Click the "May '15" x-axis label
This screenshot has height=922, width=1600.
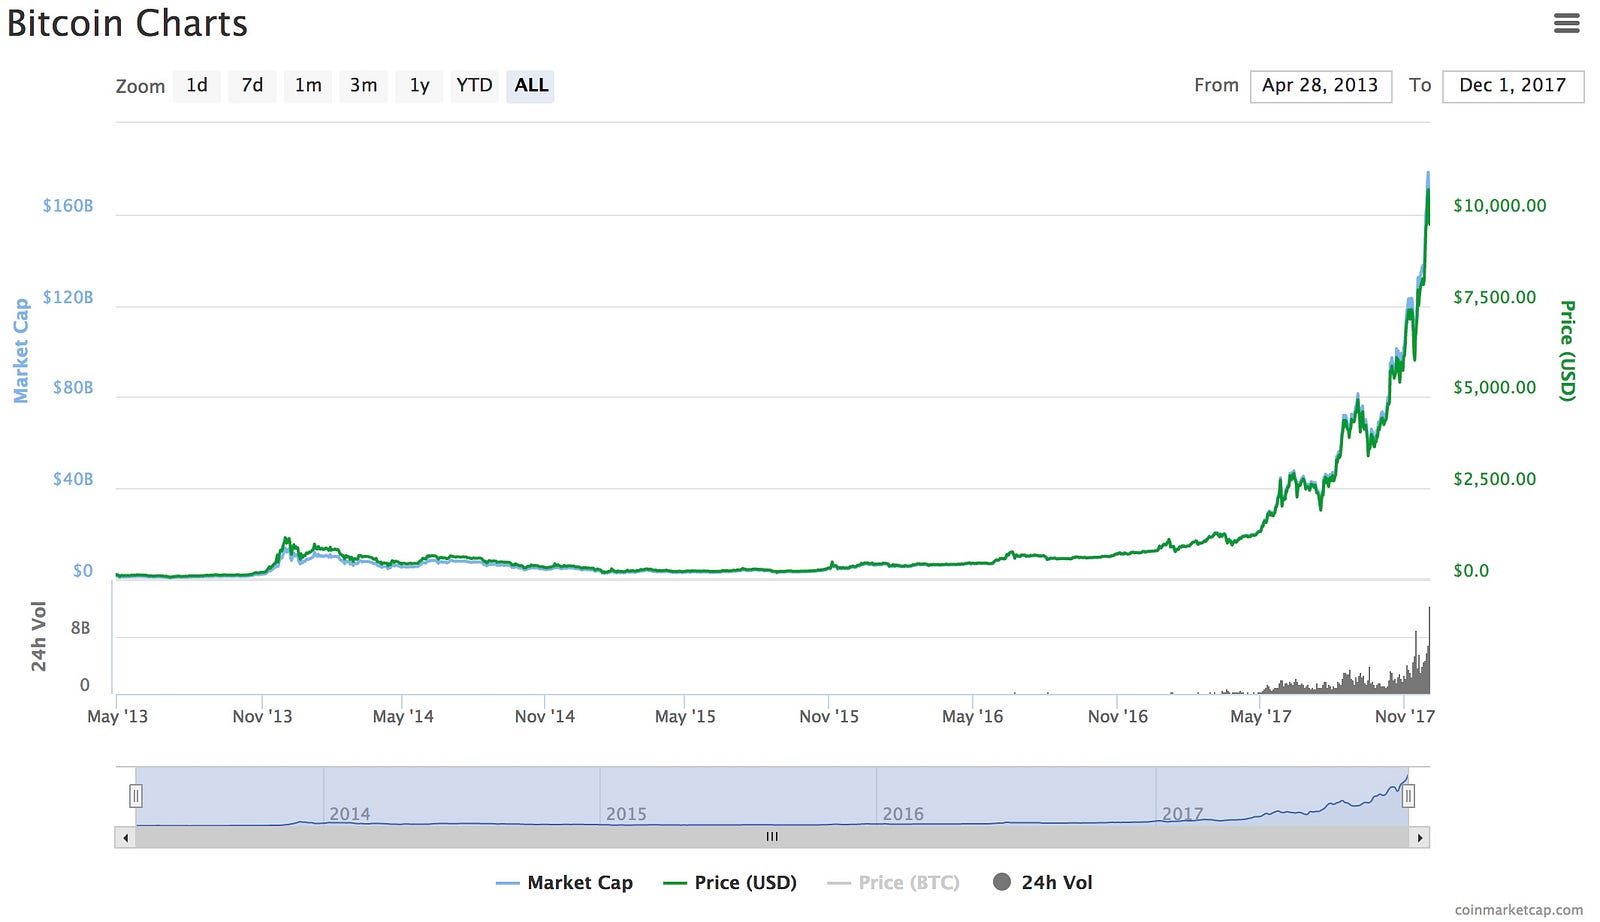pos(685,716)
